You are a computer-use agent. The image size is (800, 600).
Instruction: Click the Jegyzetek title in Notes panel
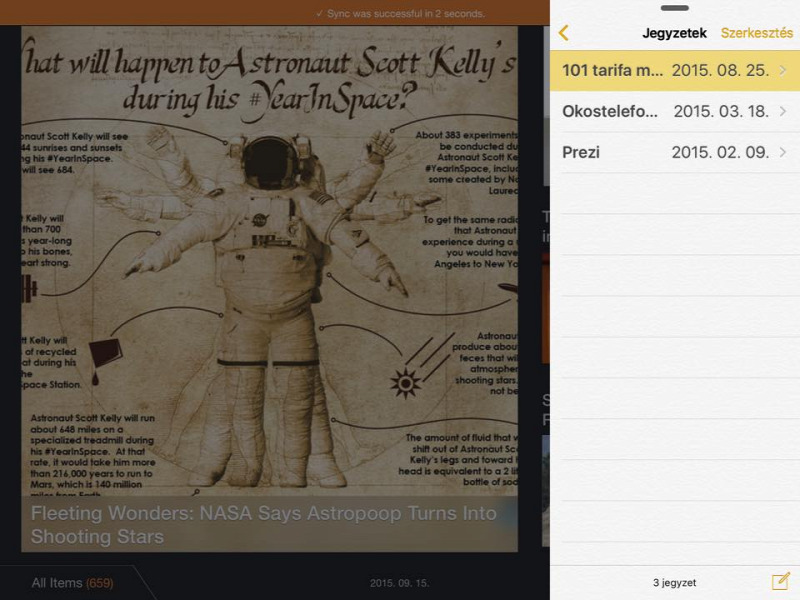[674, 33]
